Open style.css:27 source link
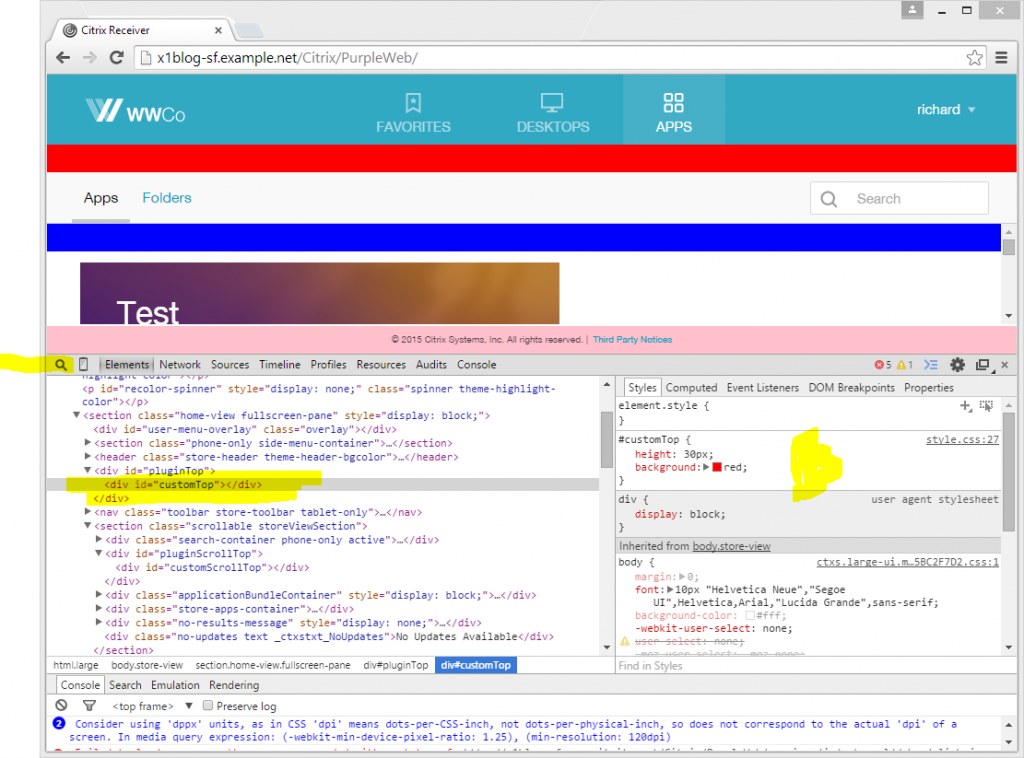Screen dimensions: 1024x758 pos(962,440)
